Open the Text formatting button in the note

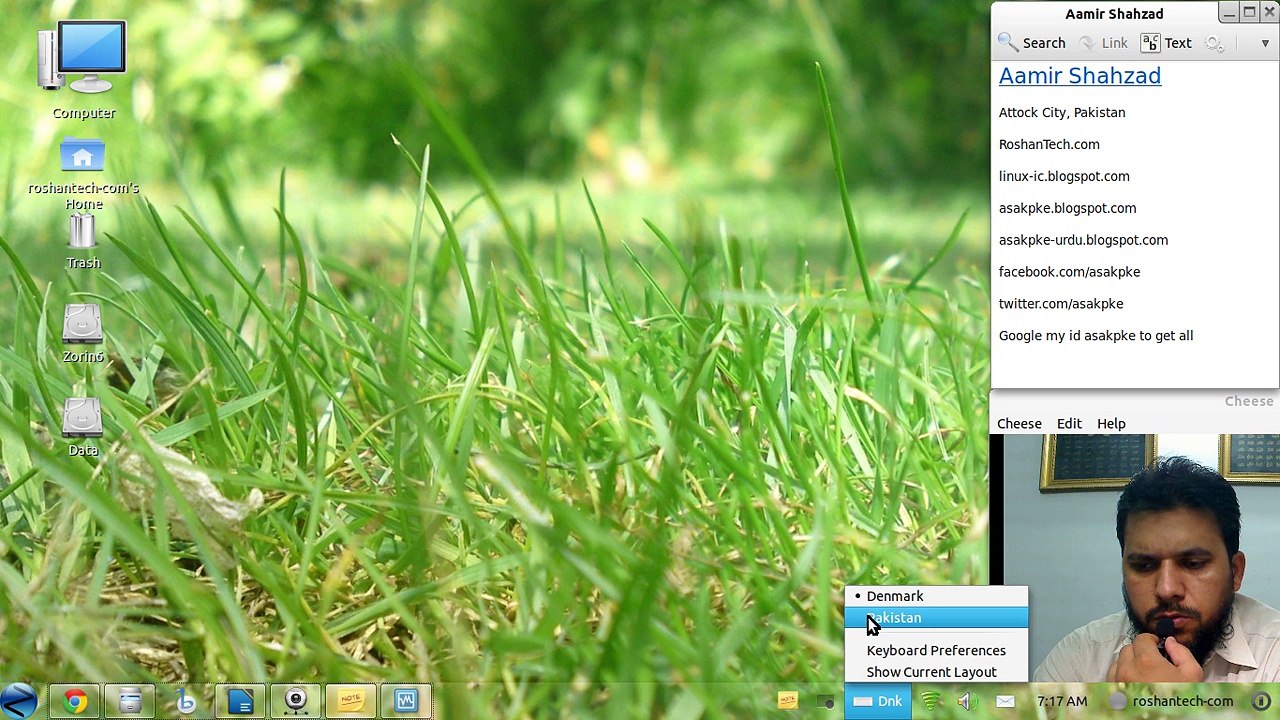click(1166, 43)
